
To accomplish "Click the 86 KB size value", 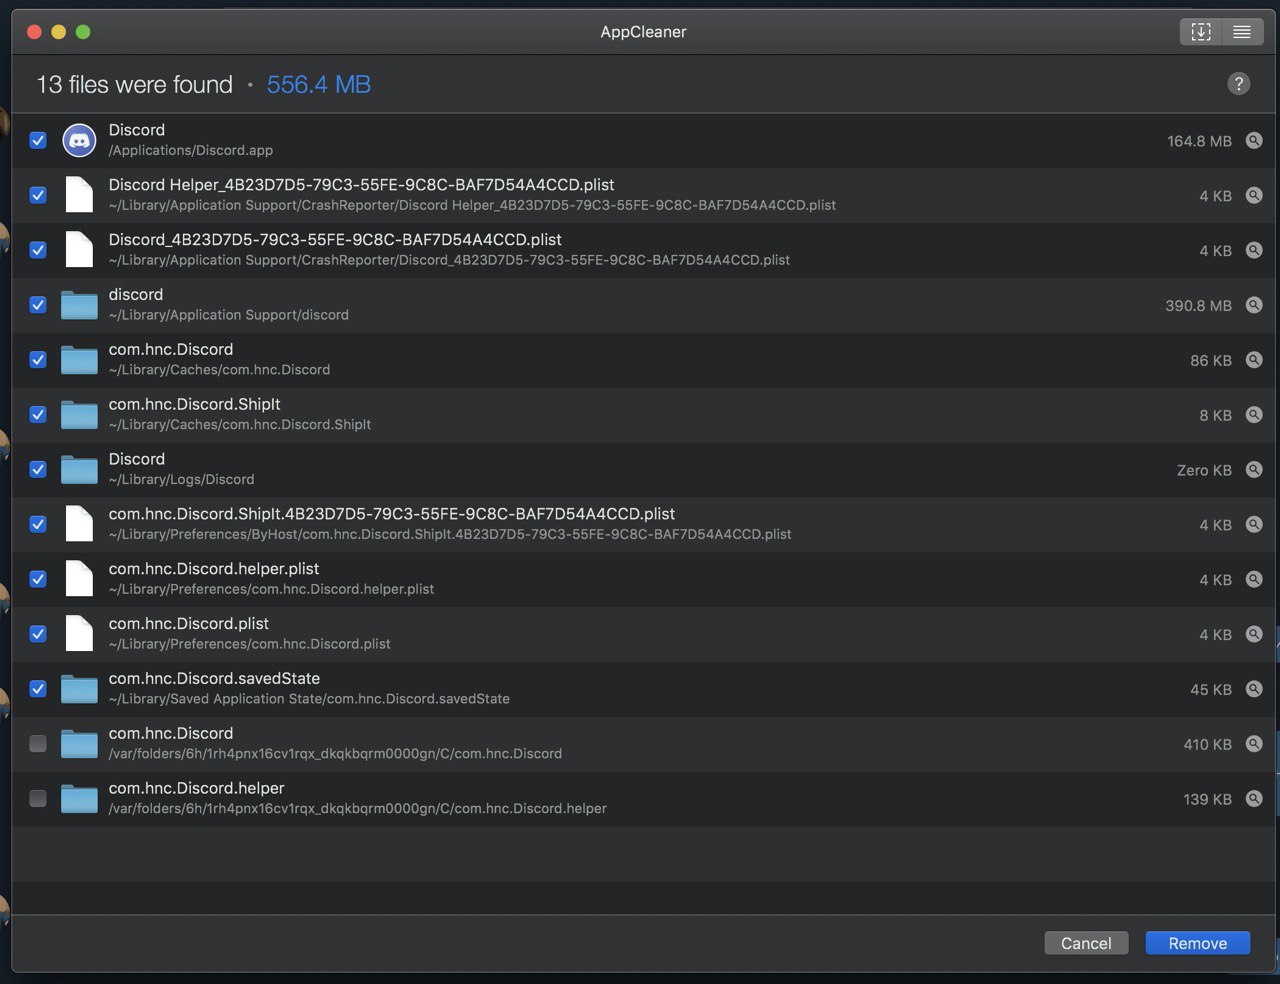I will tap(1211, 361).
